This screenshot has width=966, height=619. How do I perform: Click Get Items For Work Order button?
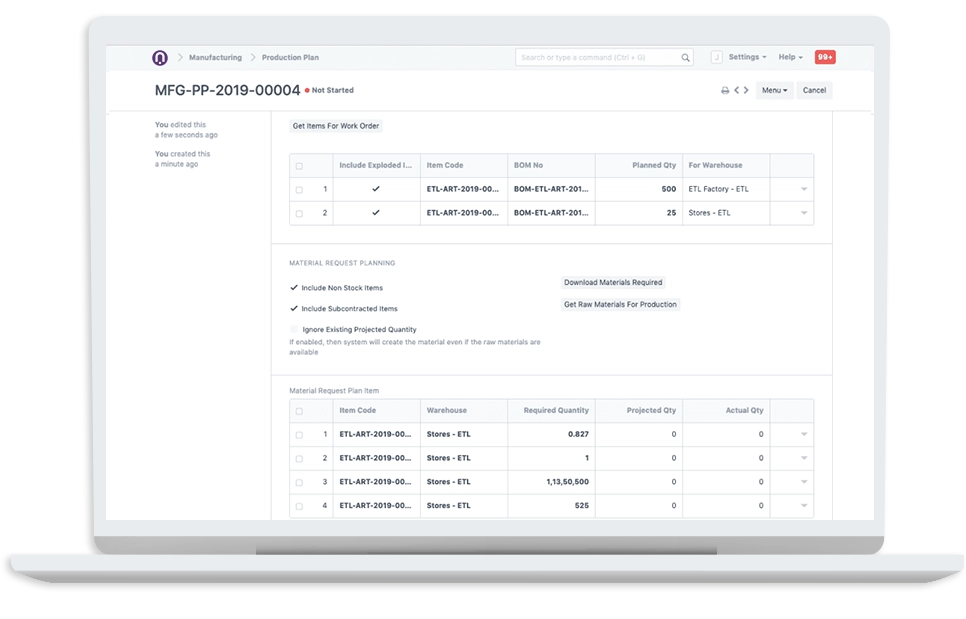point(336,126)
